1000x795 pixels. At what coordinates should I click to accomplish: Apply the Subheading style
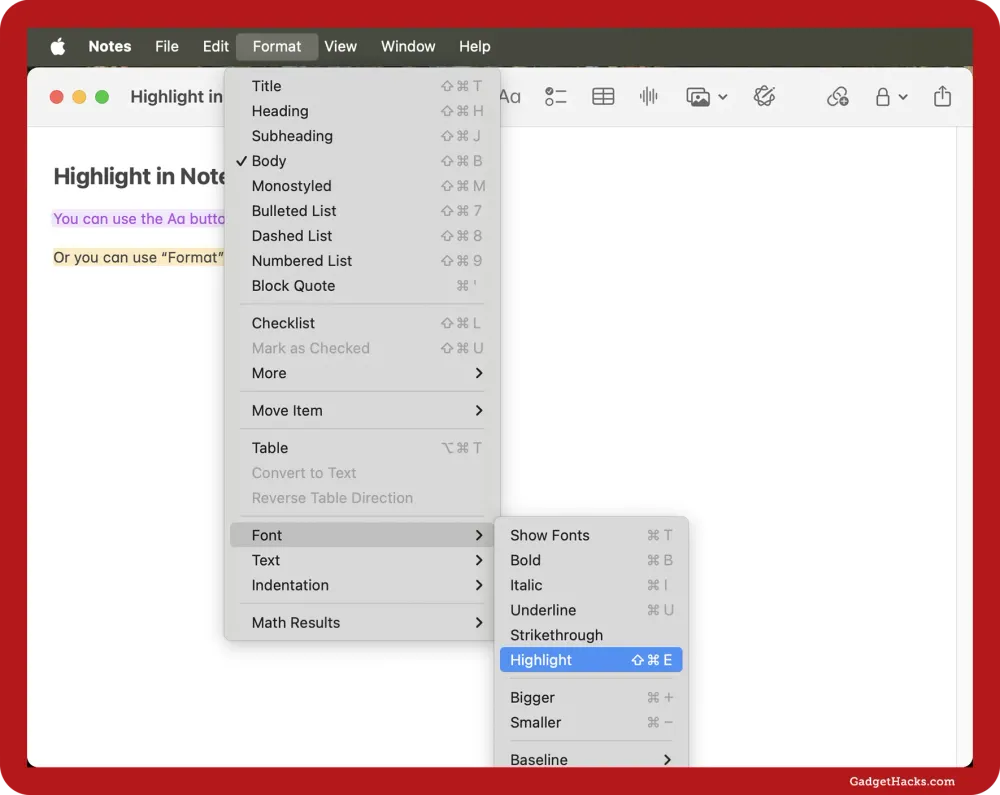coord(362,136)
